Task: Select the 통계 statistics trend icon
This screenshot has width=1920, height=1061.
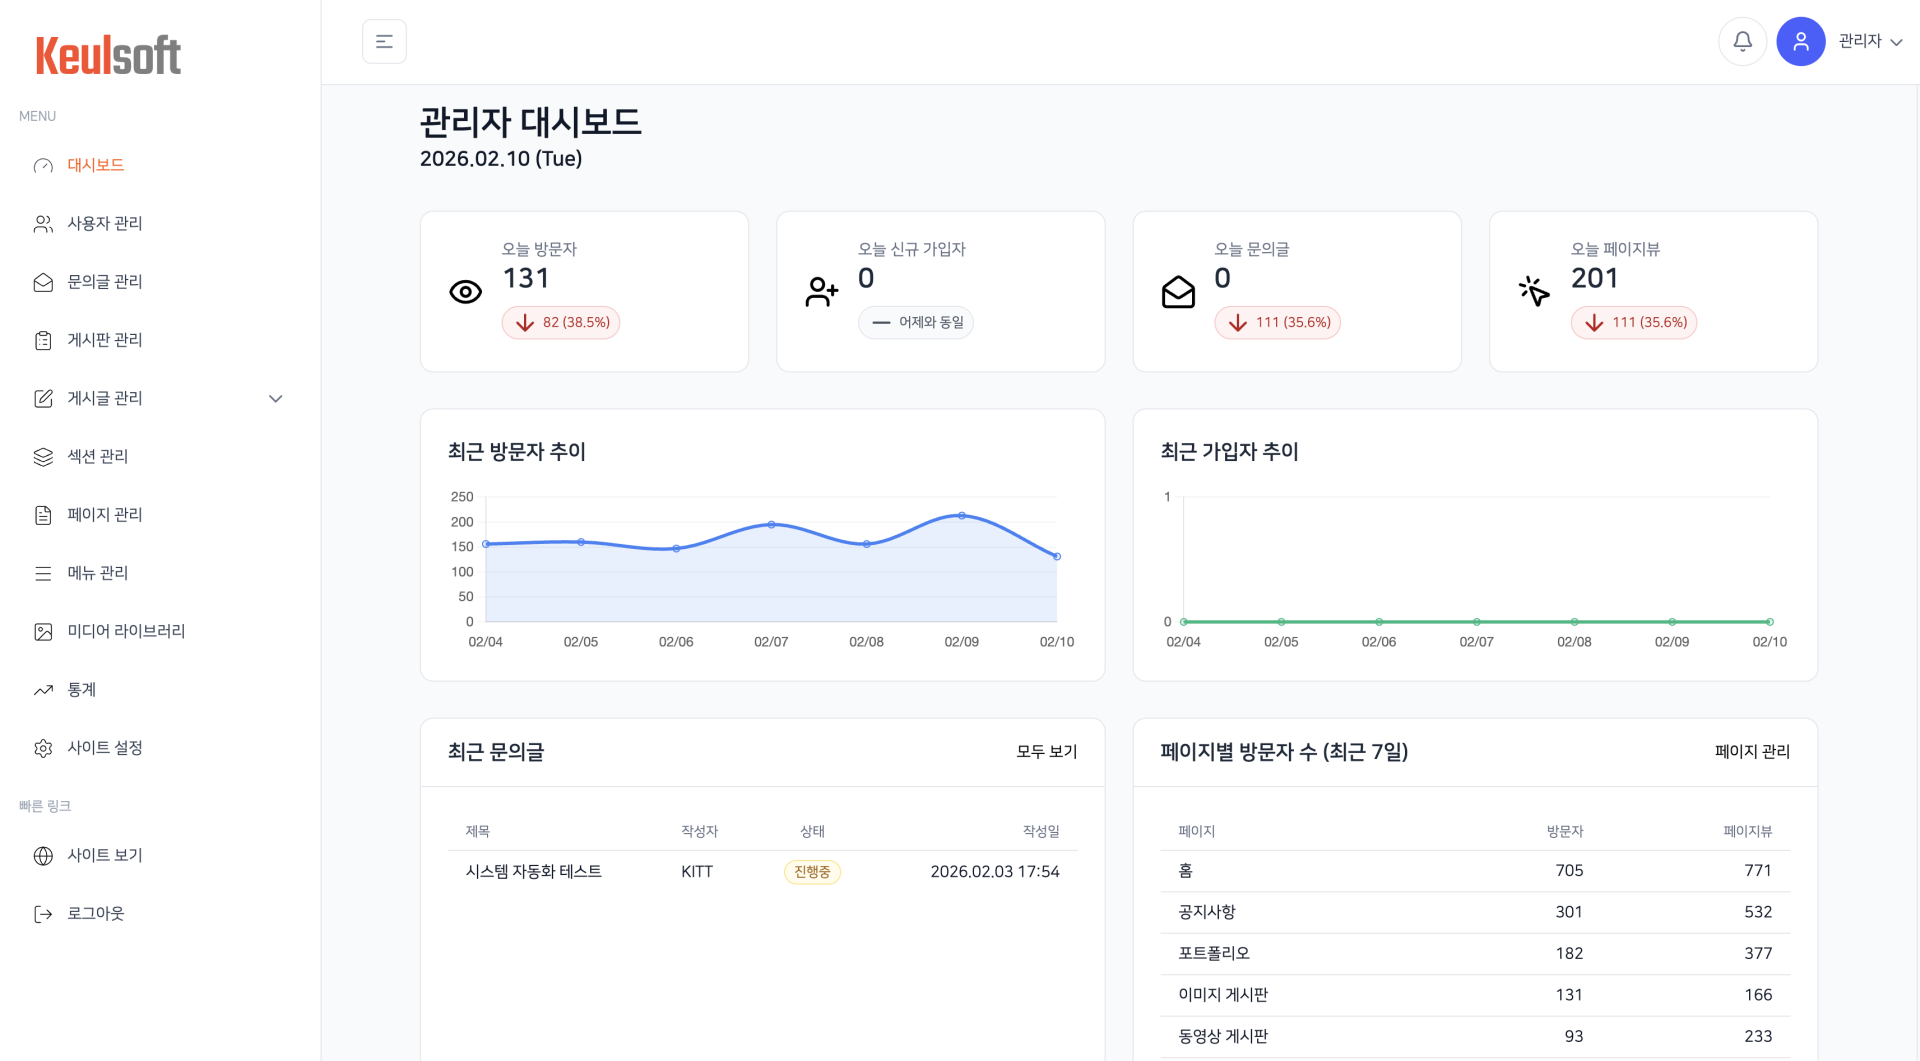Action: (x=43, y=689)
